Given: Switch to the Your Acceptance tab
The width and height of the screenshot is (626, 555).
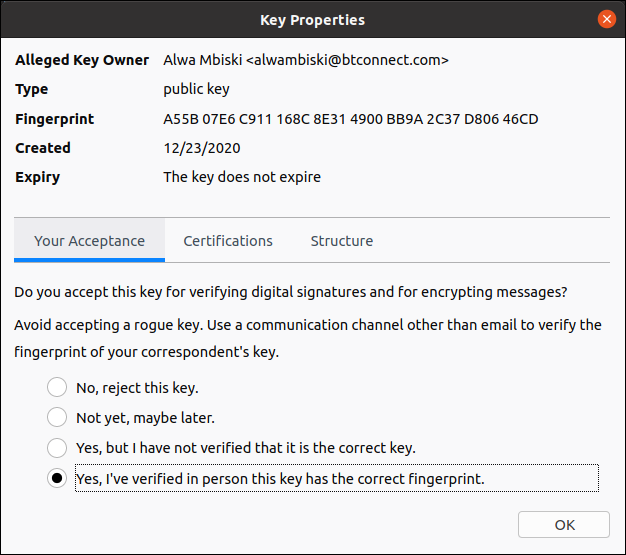Looking at the screenshot, I should (x=89, y=241).
